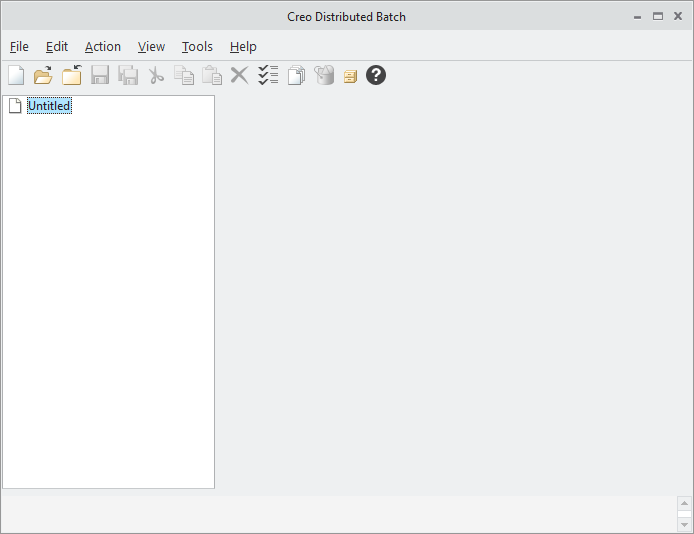
Task: Open the Edit menu
Action: 57,46
